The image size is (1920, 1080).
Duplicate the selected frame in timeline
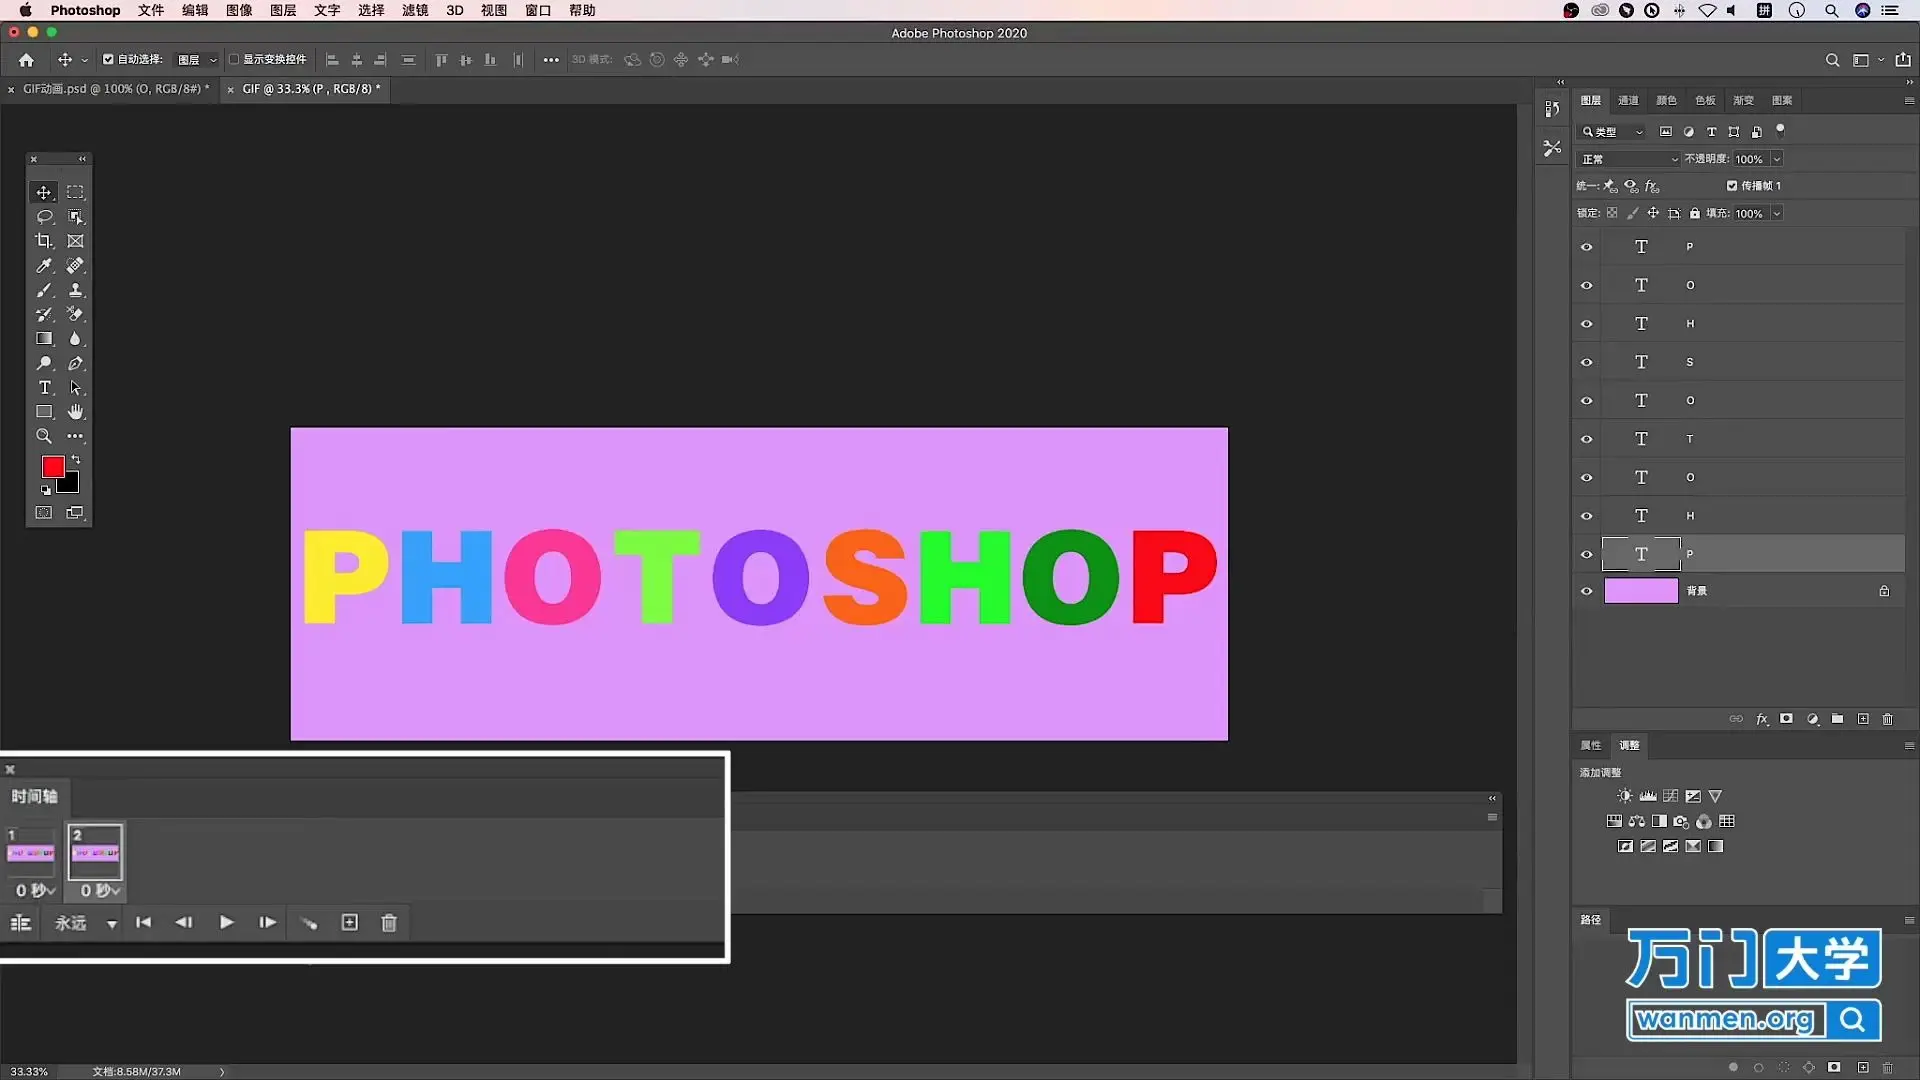point(349,922)
